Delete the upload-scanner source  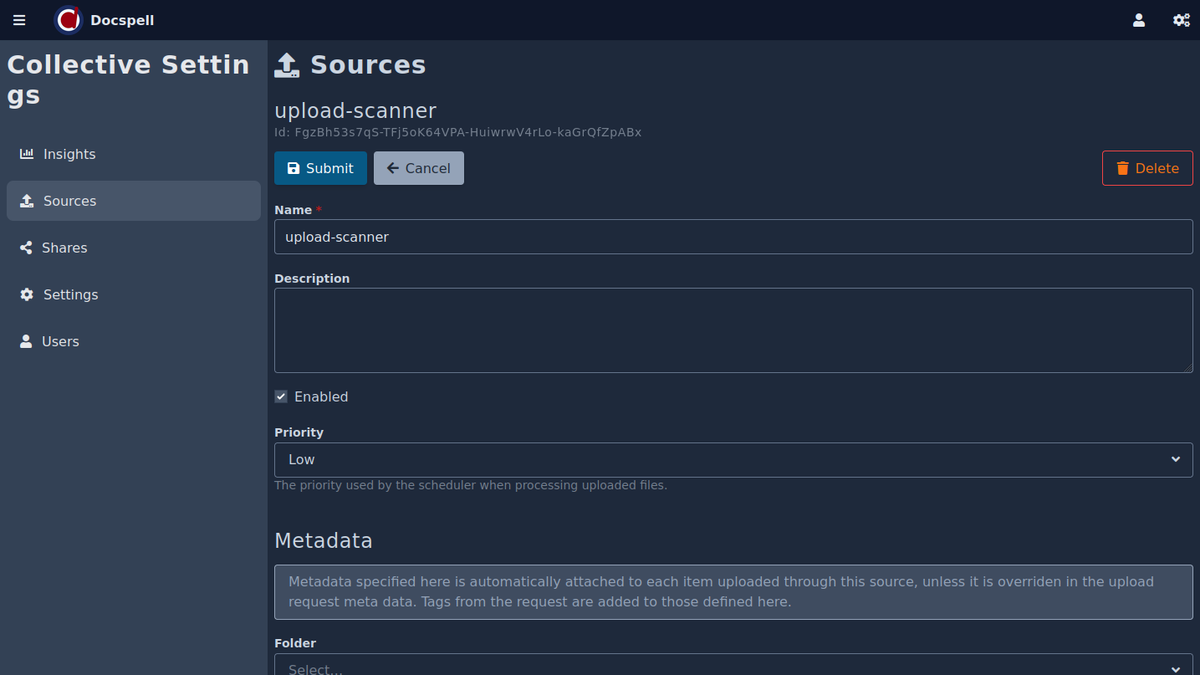1146,168
